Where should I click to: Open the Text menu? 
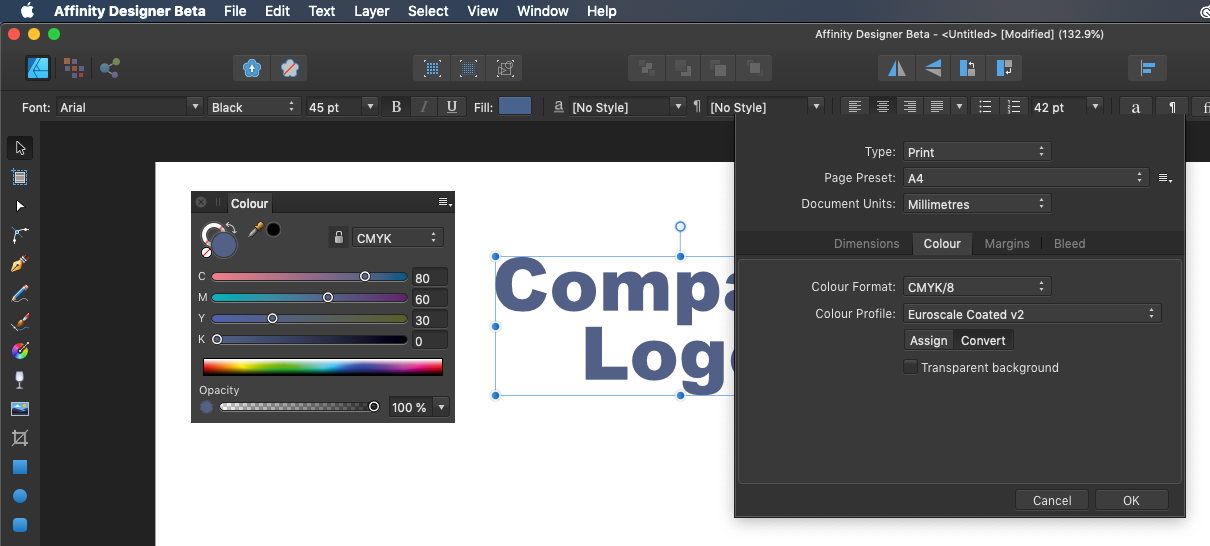[322, 11]
